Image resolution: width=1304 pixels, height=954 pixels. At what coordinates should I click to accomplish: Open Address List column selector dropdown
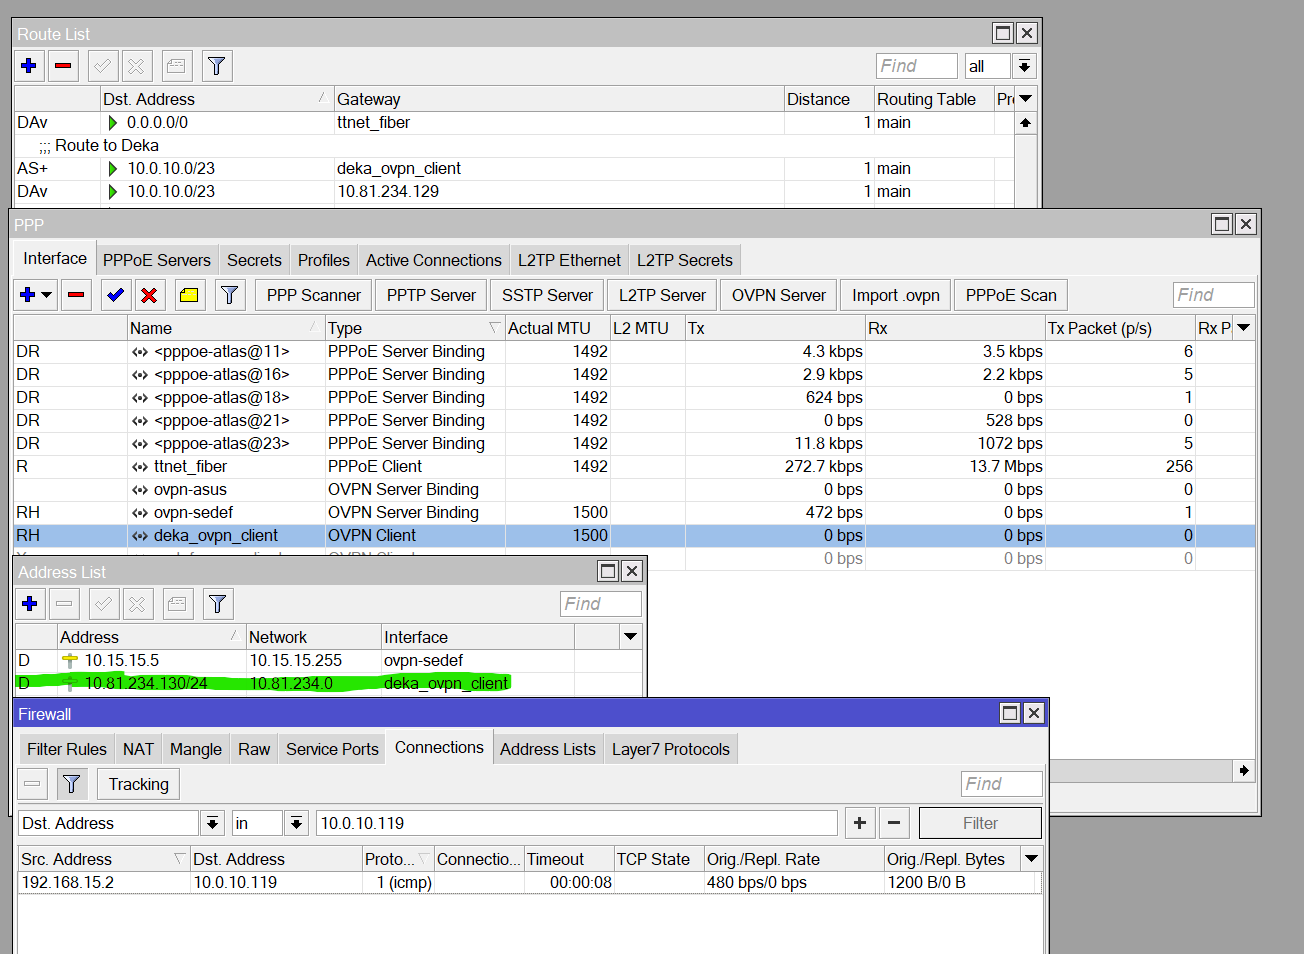click(x=631, y=637)
